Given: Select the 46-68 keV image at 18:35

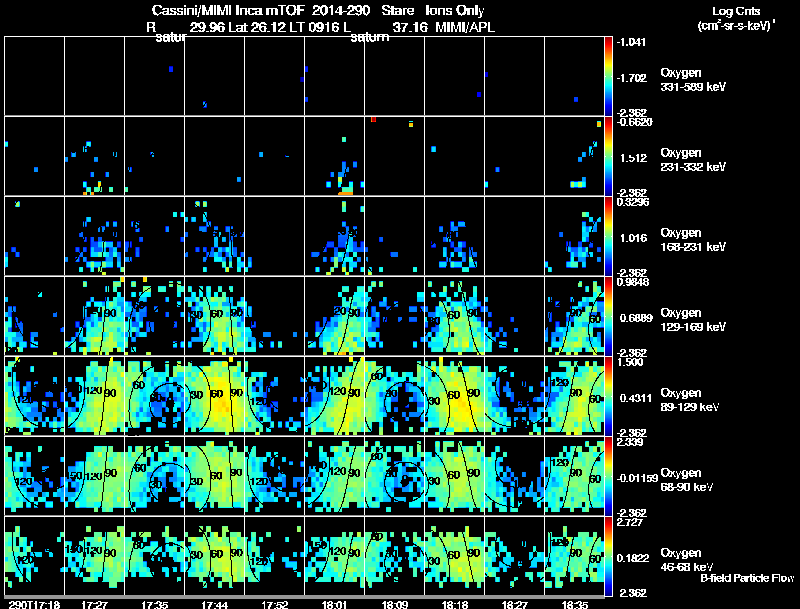Looking at the screenshot, I should click(x=574, y=556).
